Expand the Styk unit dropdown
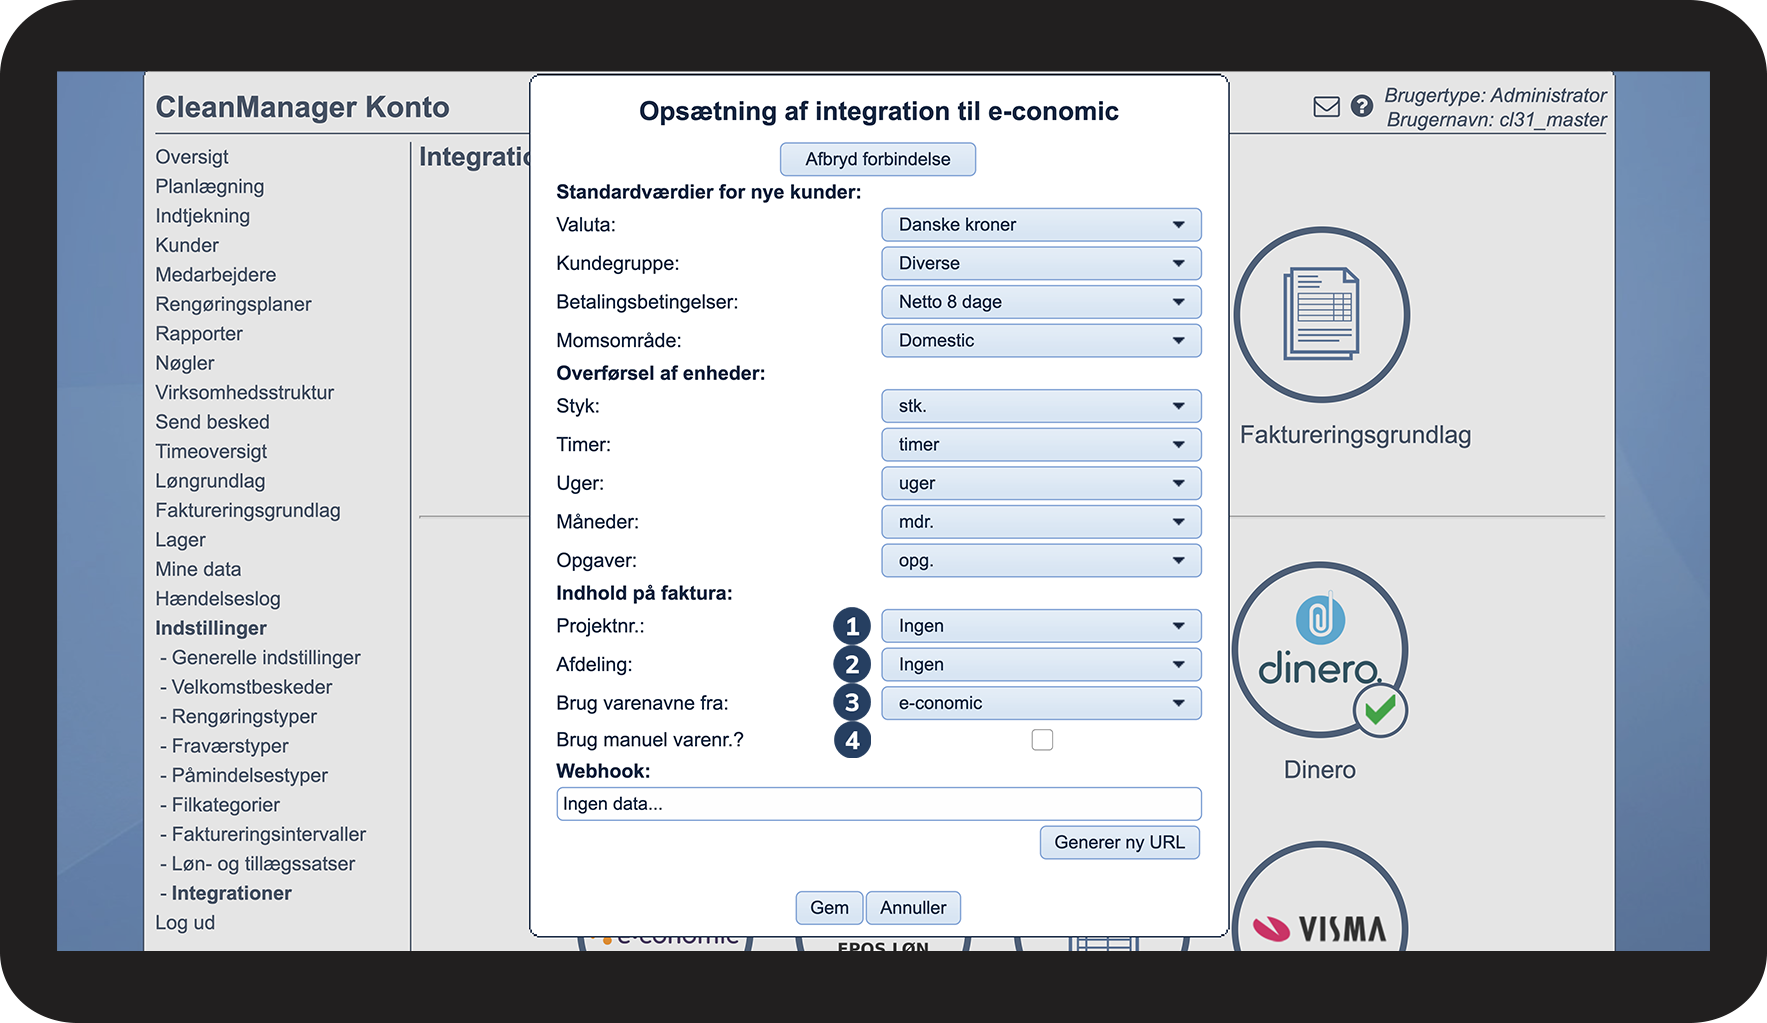 pyautogui.click(x=1041, y=406)
